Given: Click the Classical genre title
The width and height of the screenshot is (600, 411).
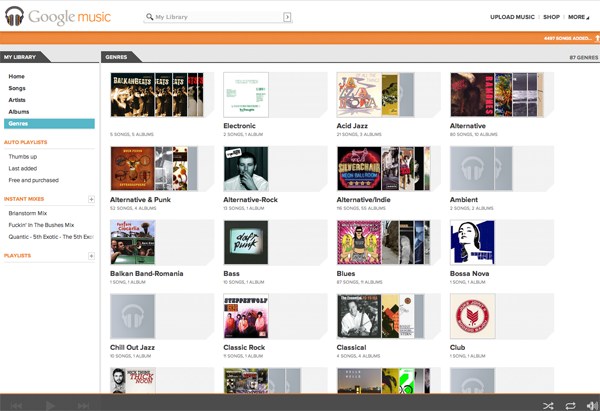Looking at the screenshot, I should point(351,347).
